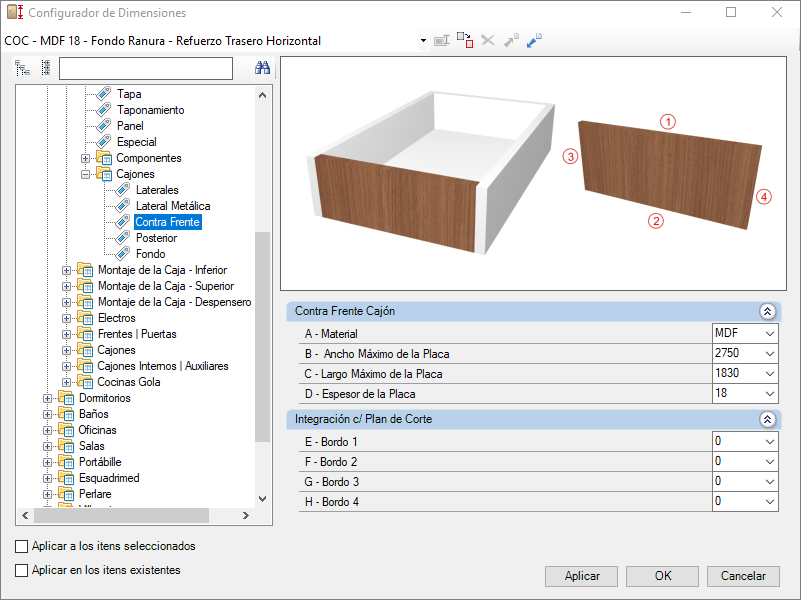This screenshot has height=600, width=801.
Task: Expand the Frentes | Puertas folder
Action: [x=66, y=334]
